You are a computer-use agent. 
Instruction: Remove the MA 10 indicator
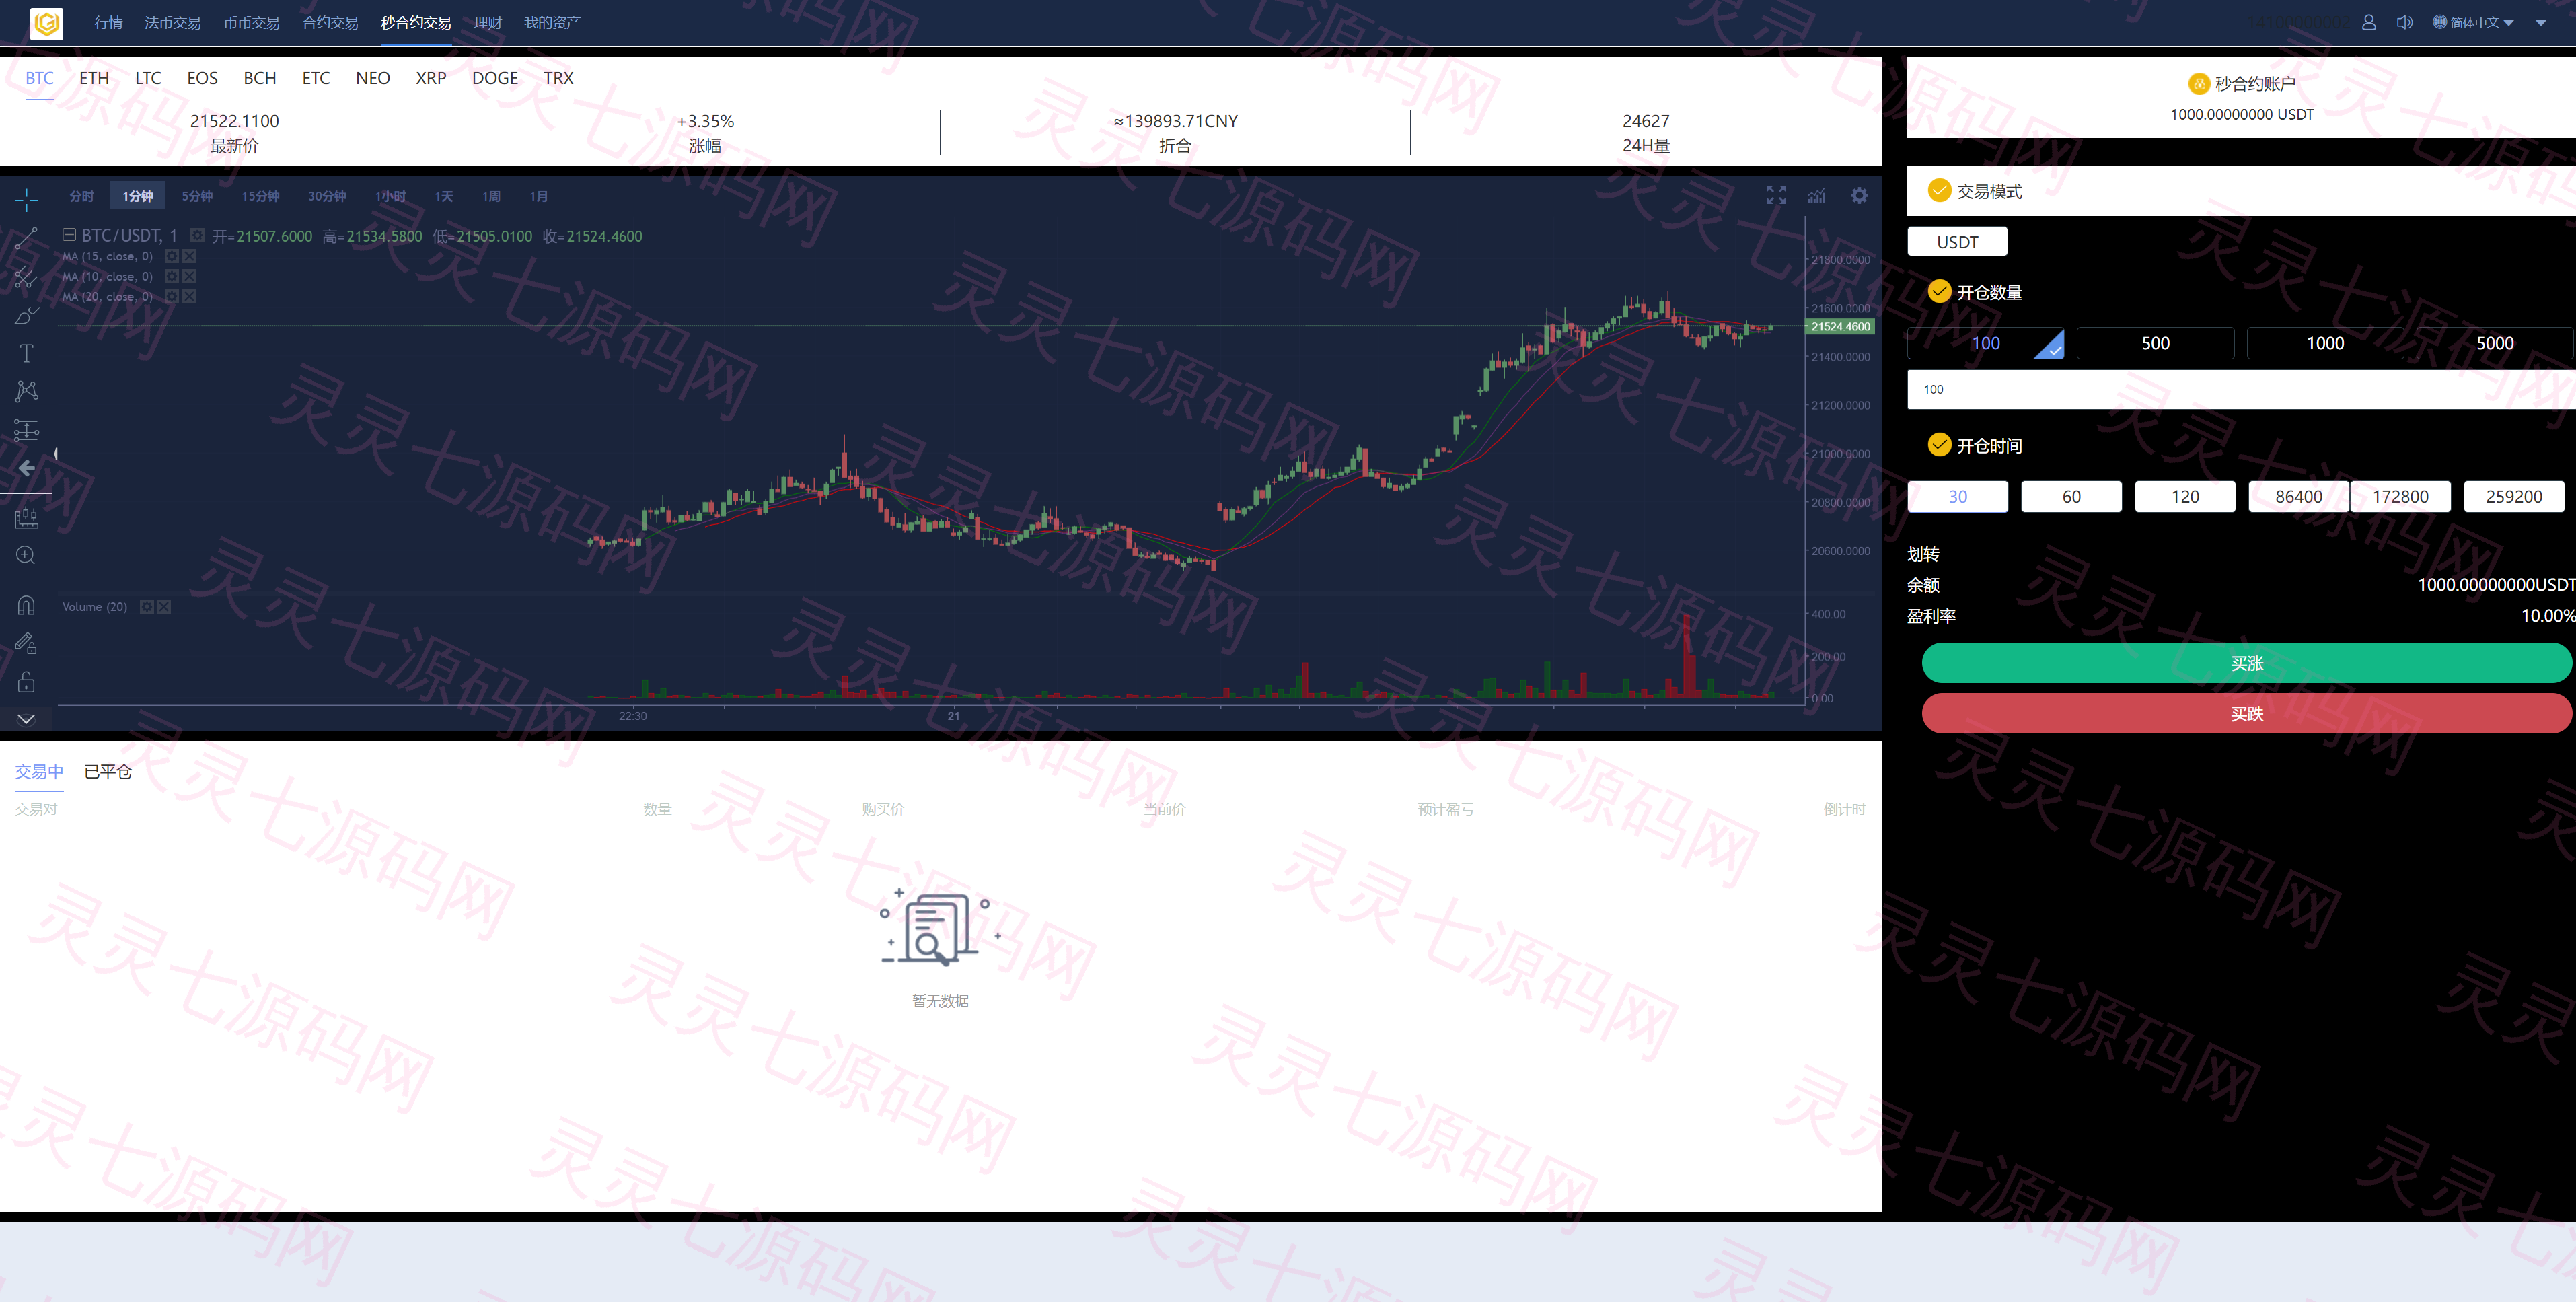pyautogui.click(x=190, y=276)
